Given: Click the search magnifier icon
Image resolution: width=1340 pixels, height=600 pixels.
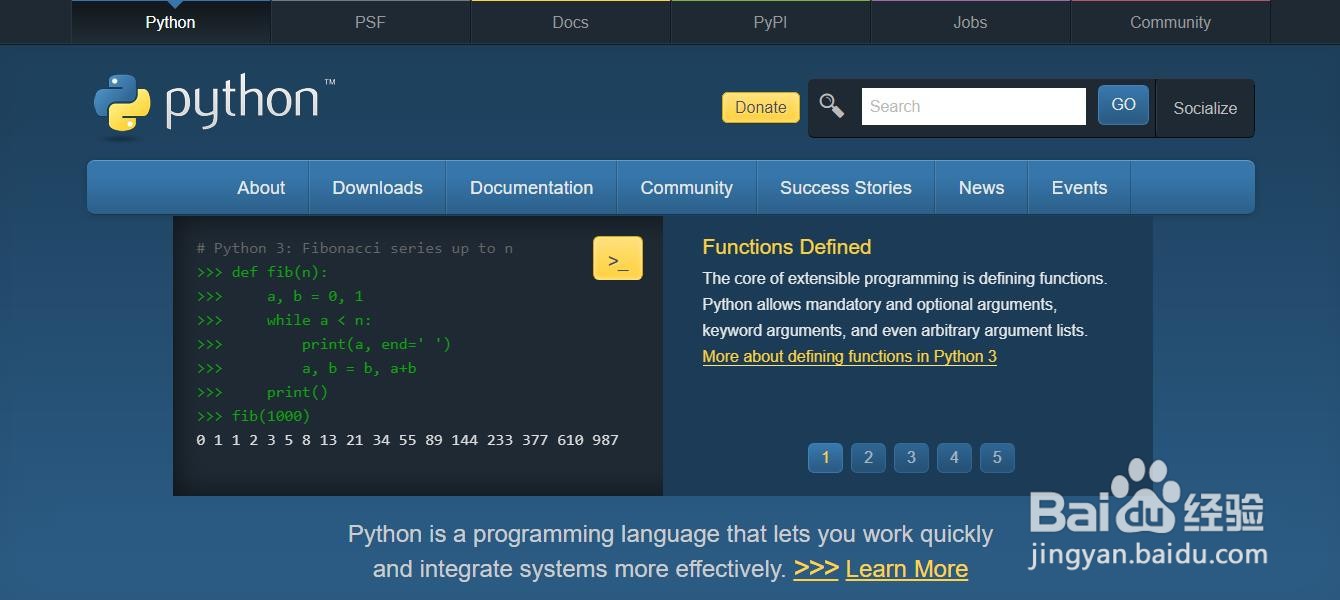Looking at the screenshot, I should 831,104.
